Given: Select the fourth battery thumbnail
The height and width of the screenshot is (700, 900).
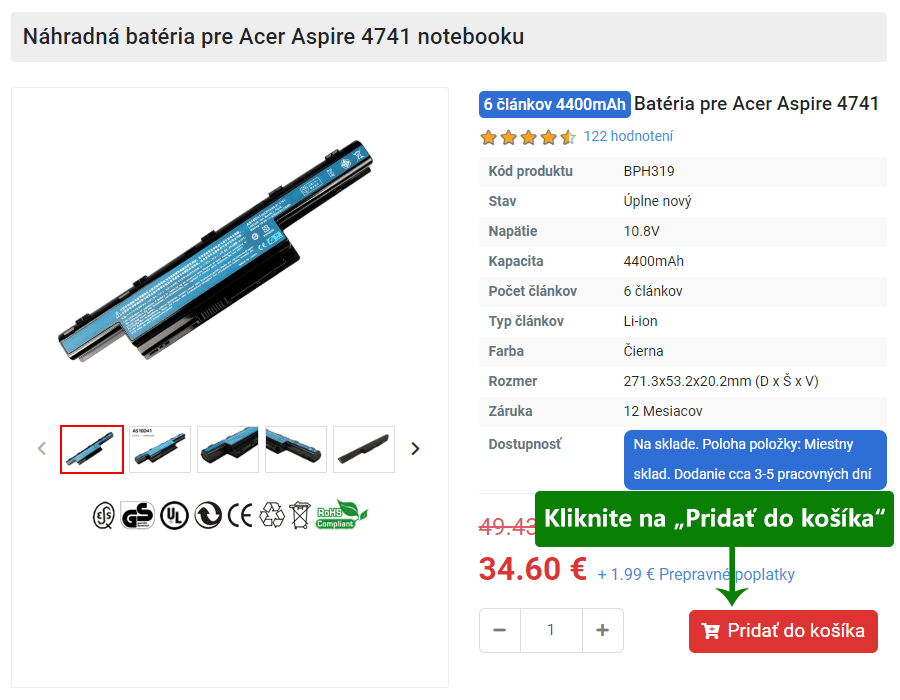Looking at the screenshot, I should tap(296, 449).
